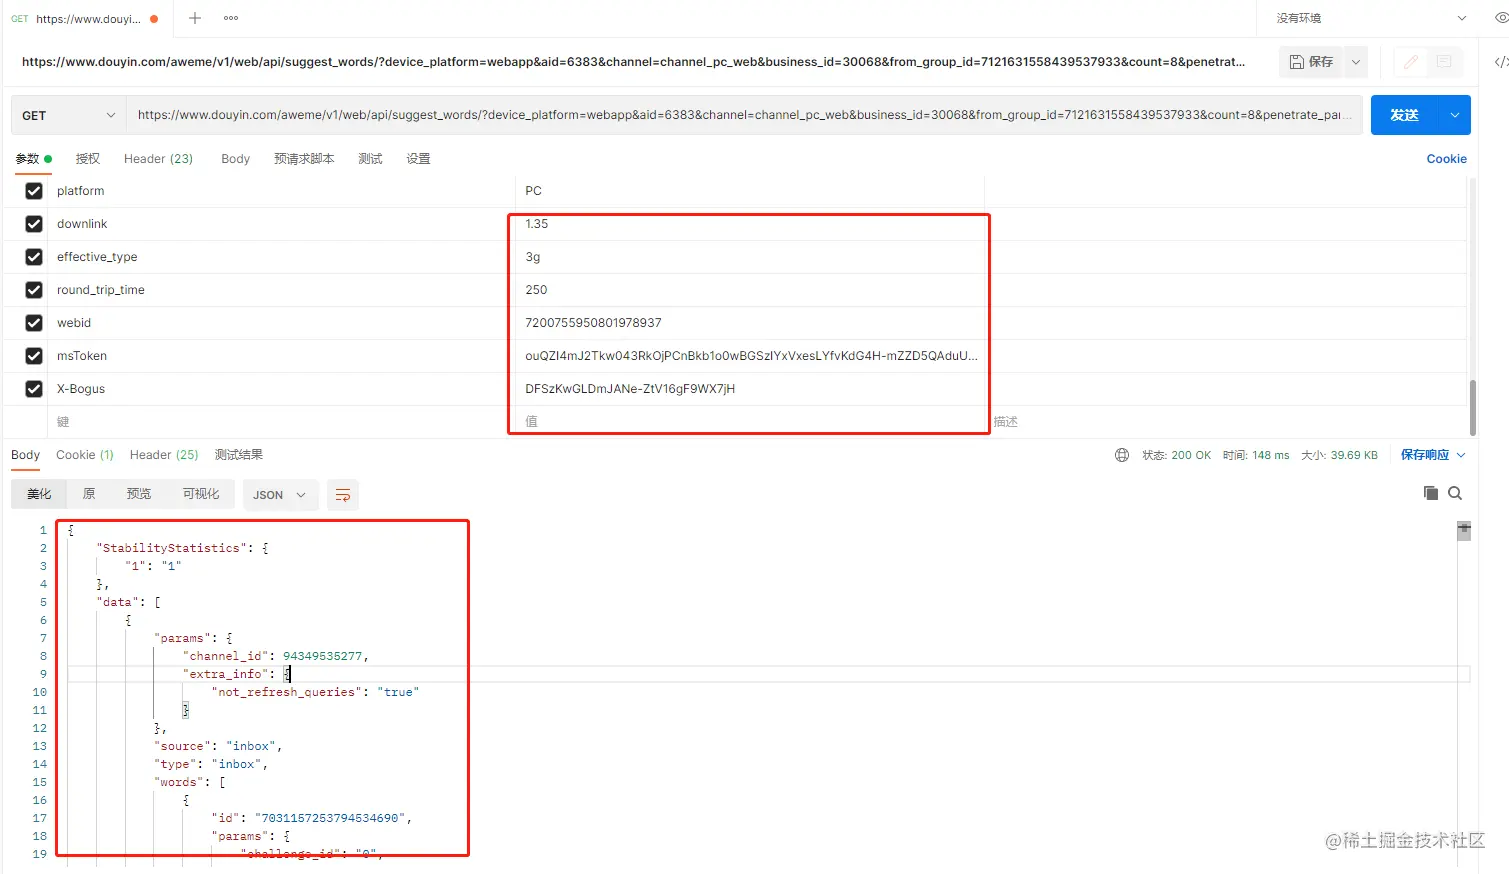Open the code snippet icon at top right
The image size is (1509, 874).
click(1500, 62)
